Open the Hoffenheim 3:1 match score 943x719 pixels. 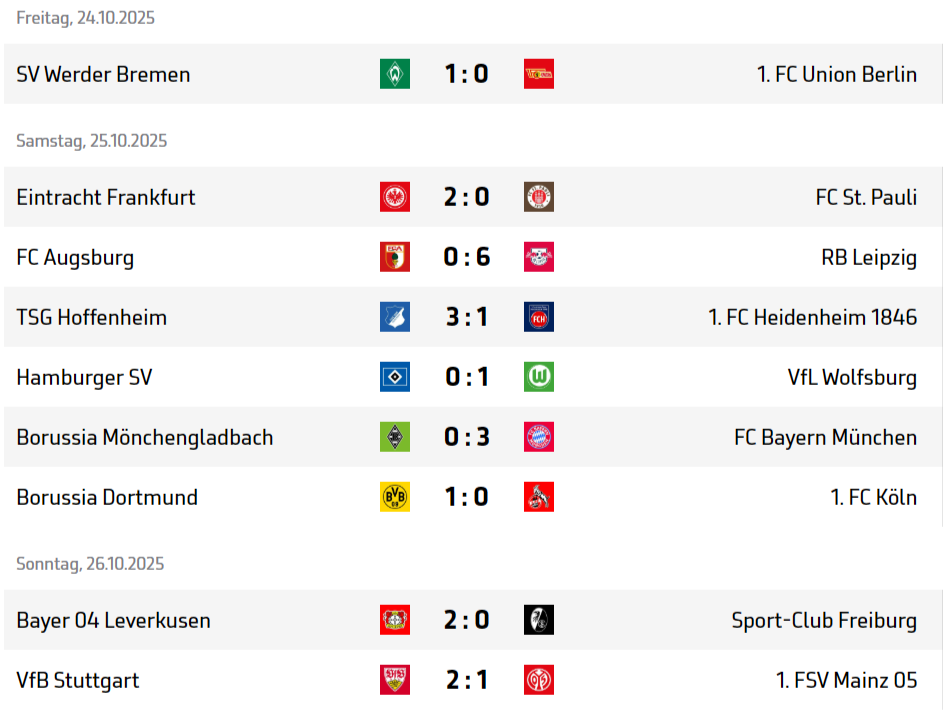click(467, 317)
